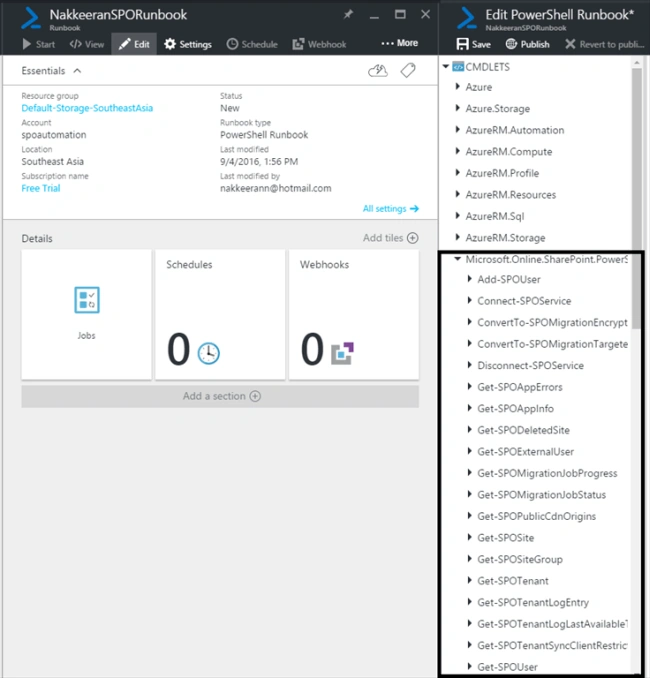Expand the Disconnect-SPOService cmdlet
Image resolution: width=650 pixels, height=678 pixels.
click(470, 365)
